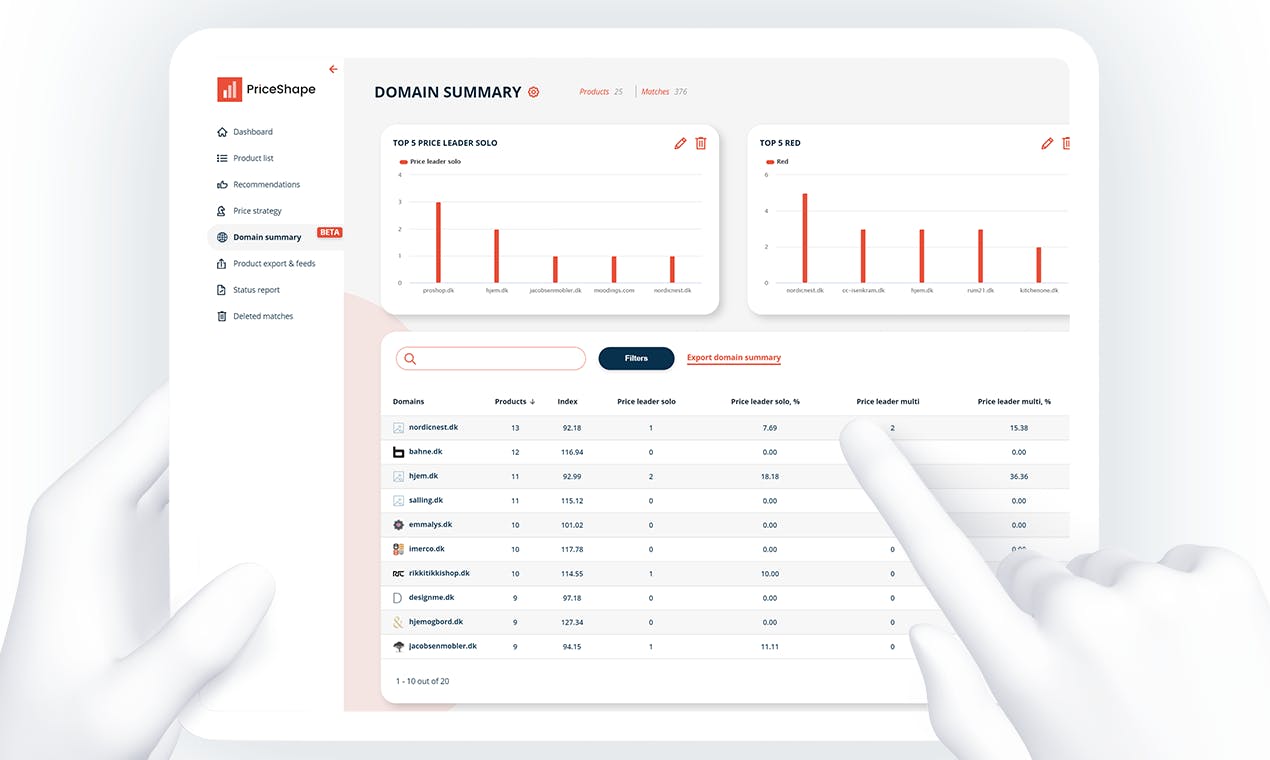Open the nordicnest.dk domain row
The width and height of the screenshot is (1270, 760).
(725, 427)
